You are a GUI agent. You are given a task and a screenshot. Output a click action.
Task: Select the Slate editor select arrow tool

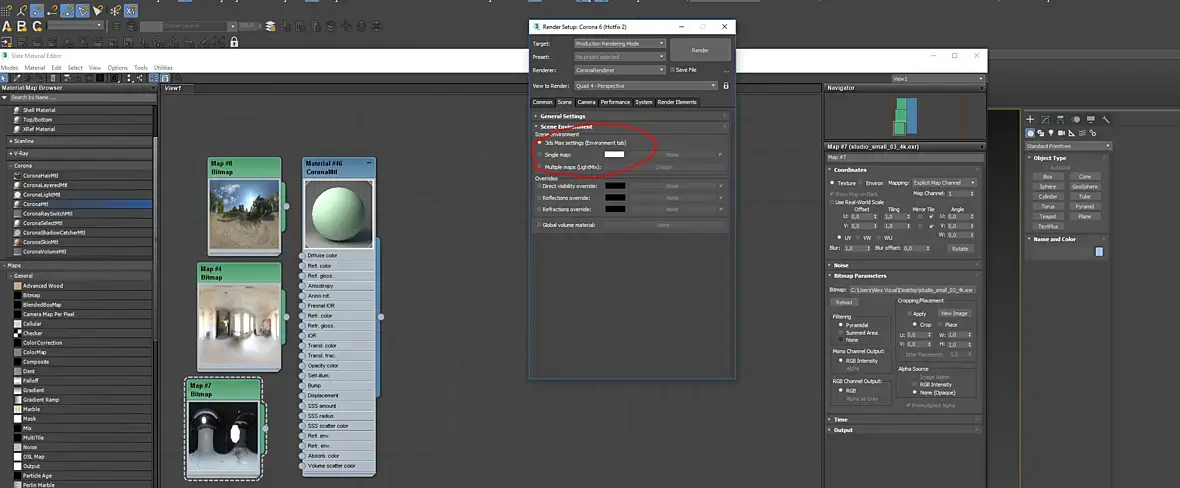click(3, 78)
